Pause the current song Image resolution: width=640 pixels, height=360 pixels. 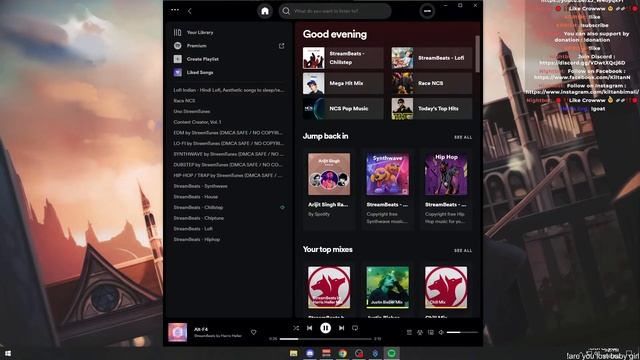coord(325,328)
